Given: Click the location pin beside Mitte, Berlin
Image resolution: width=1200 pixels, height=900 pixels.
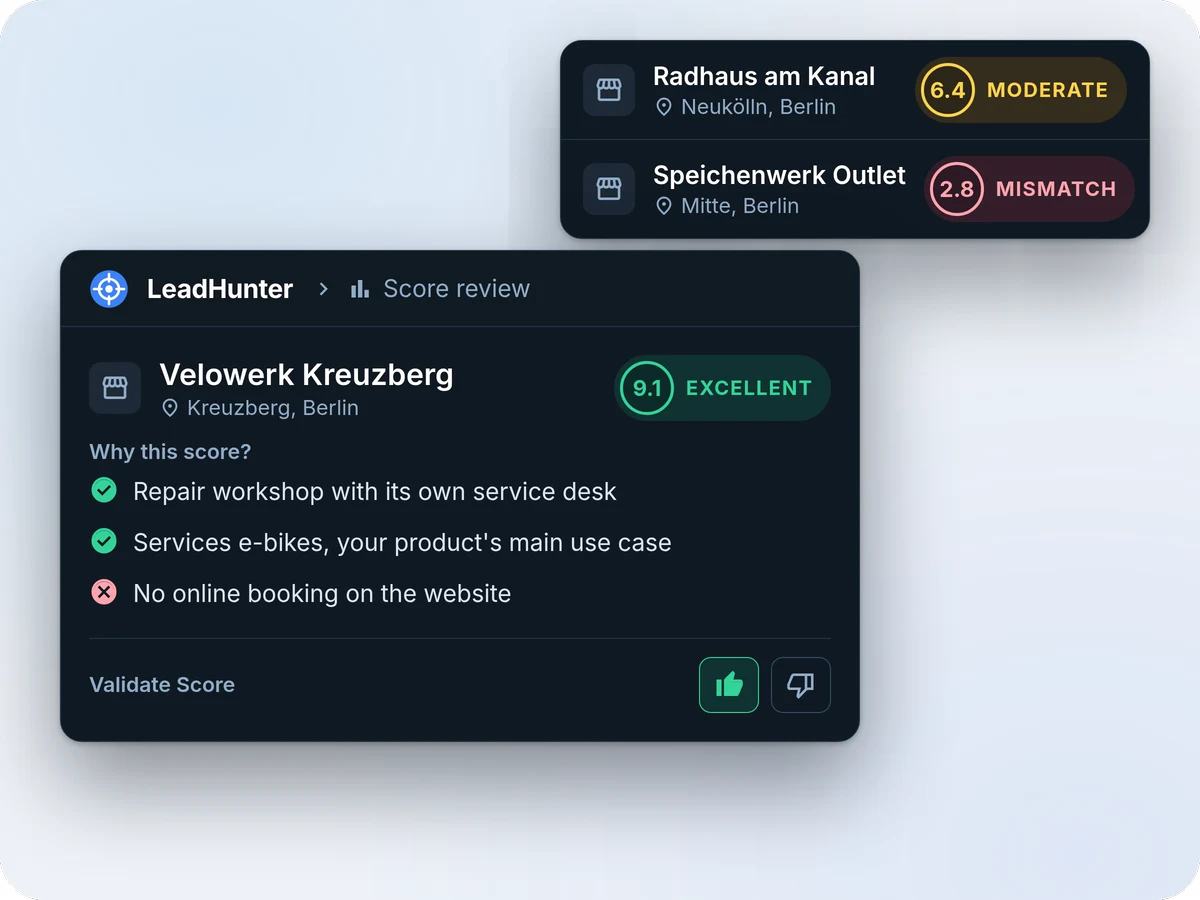Looking at the screenshot, I should (664, 206).
